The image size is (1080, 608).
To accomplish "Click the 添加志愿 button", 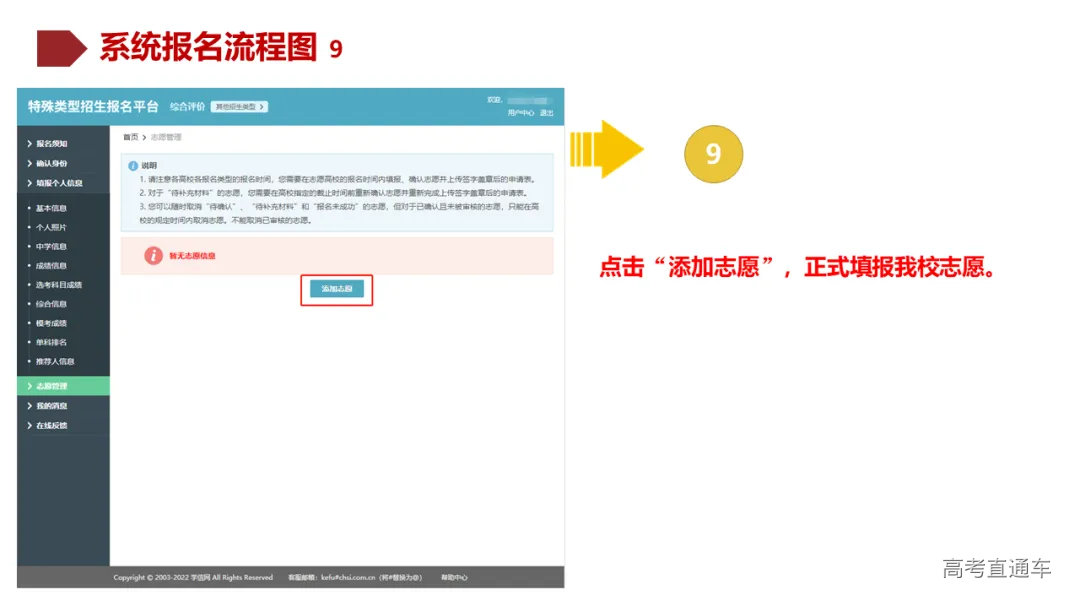I will tap(336, 290).
